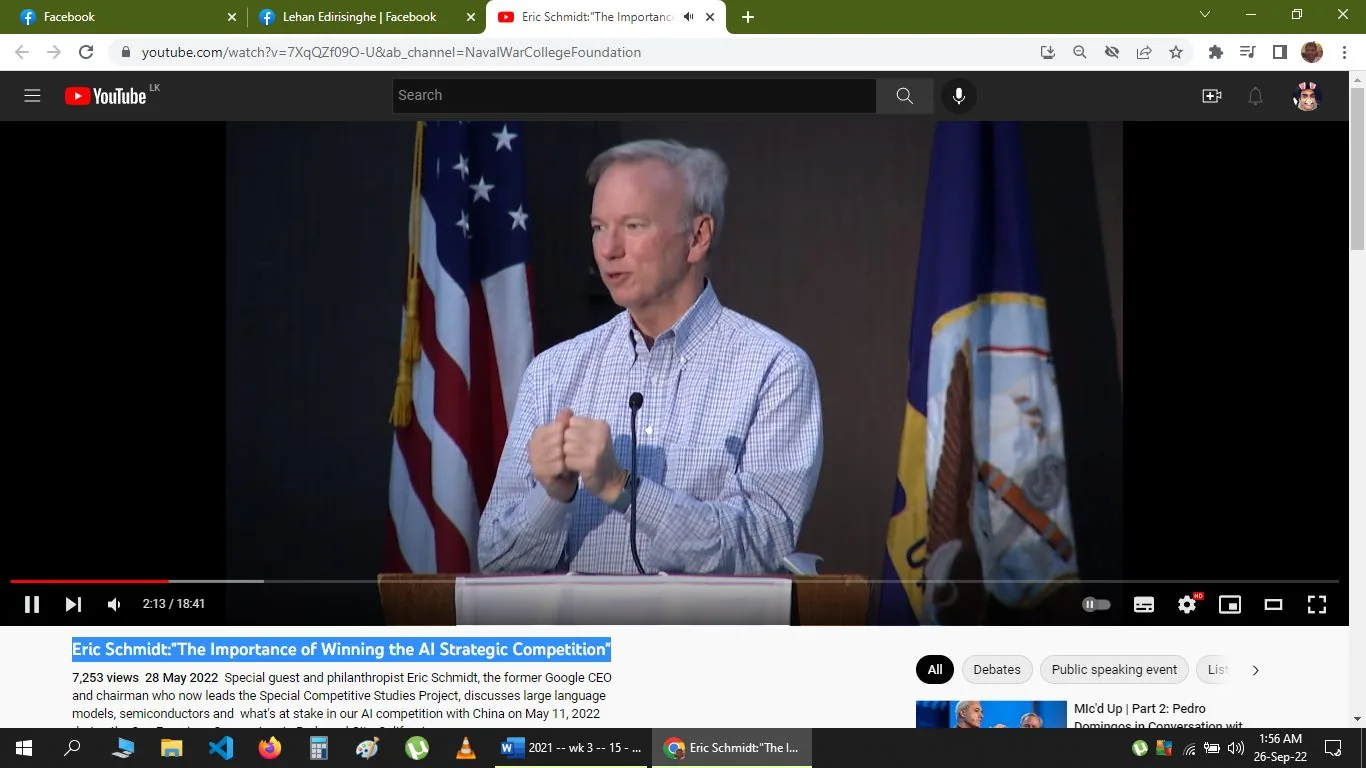1366x768 pixels.
Task: Pause the video playback
Action: [x=31, y=604]
